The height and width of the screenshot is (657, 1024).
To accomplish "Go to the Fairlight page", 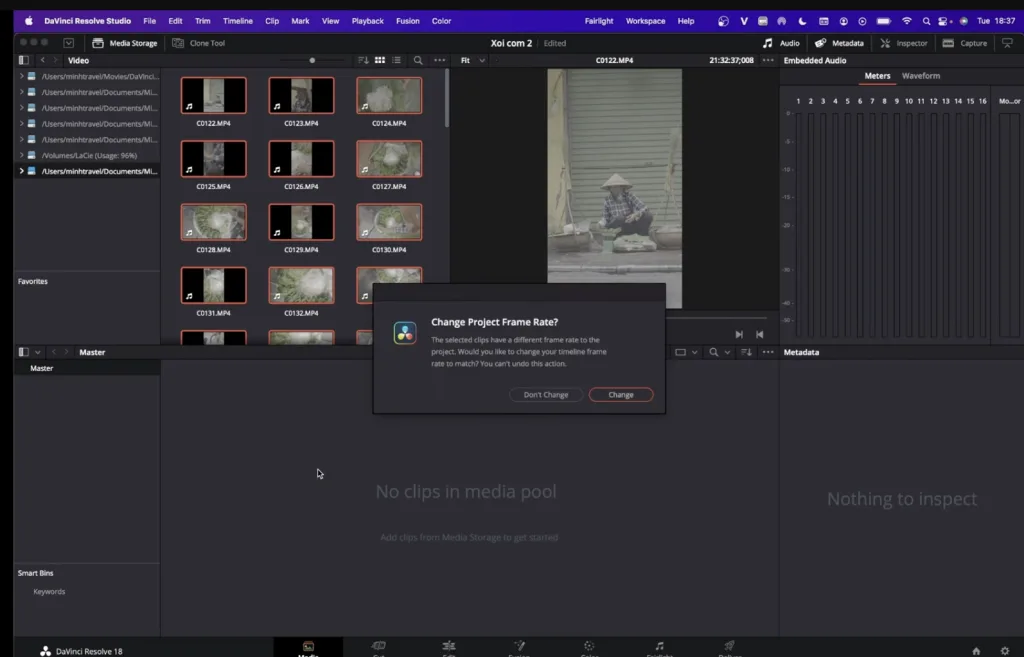I will pos(660,648).
